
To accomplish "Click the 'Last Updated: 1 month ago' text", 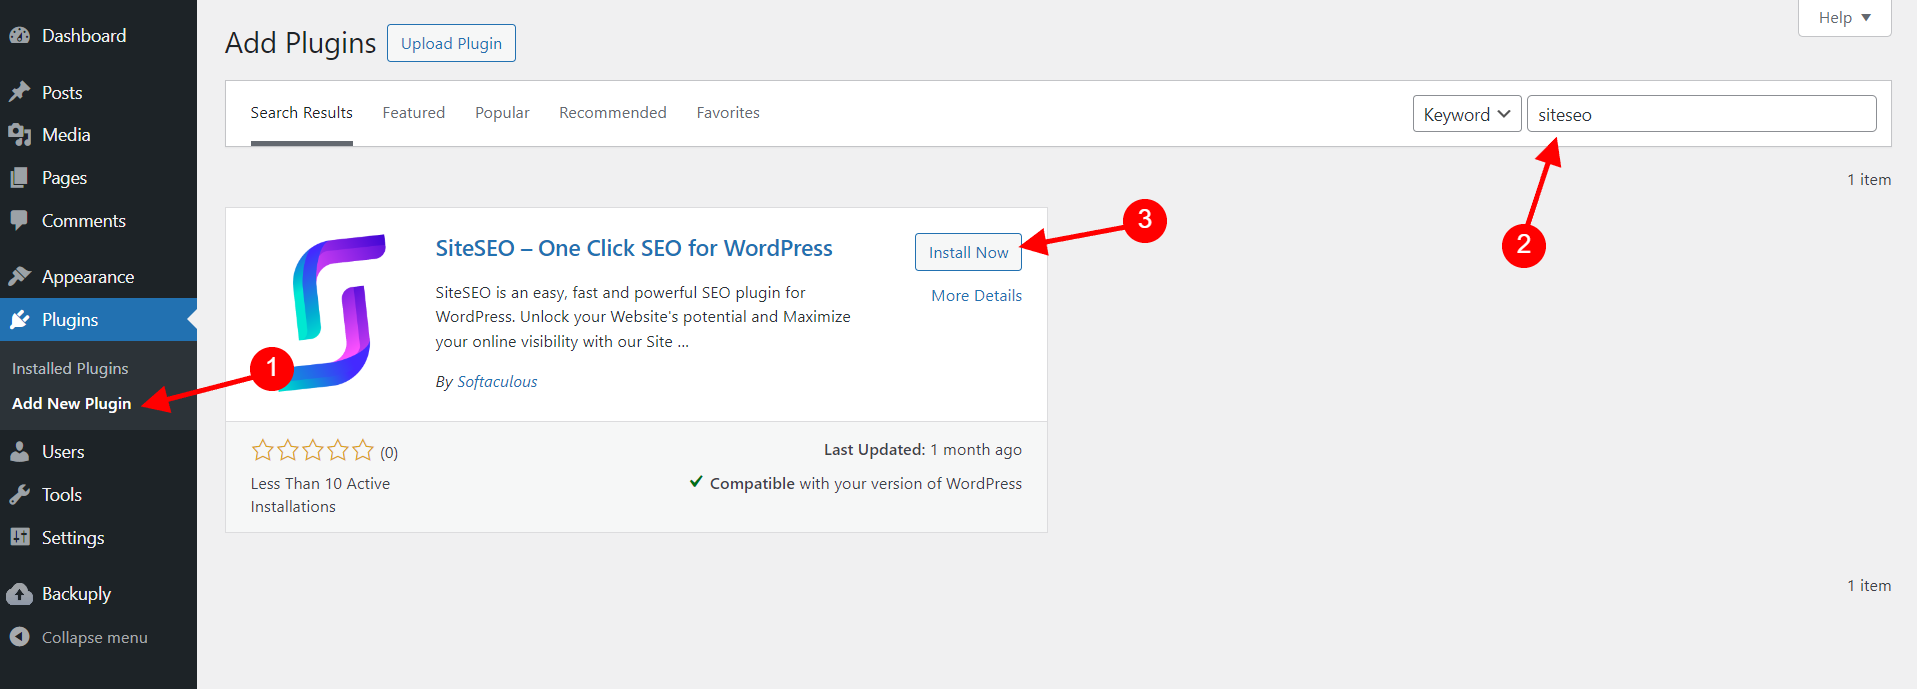I will (923, 450).
